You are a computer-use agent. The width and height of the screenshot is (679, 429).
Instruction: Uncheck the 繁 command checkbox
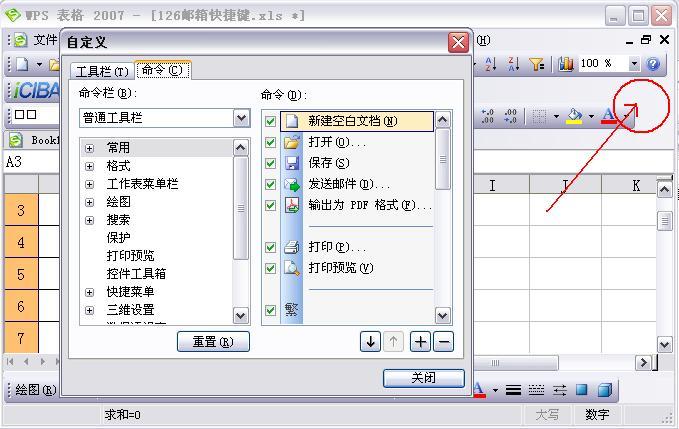coord(270,310)
